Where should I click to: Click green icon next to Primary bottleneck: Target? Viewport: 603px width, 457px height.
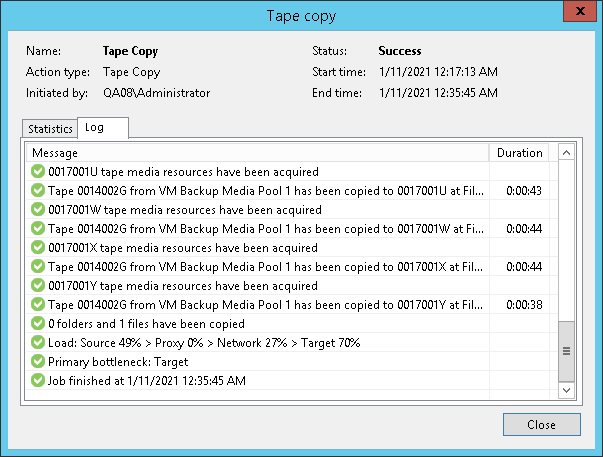pos(38,362)
